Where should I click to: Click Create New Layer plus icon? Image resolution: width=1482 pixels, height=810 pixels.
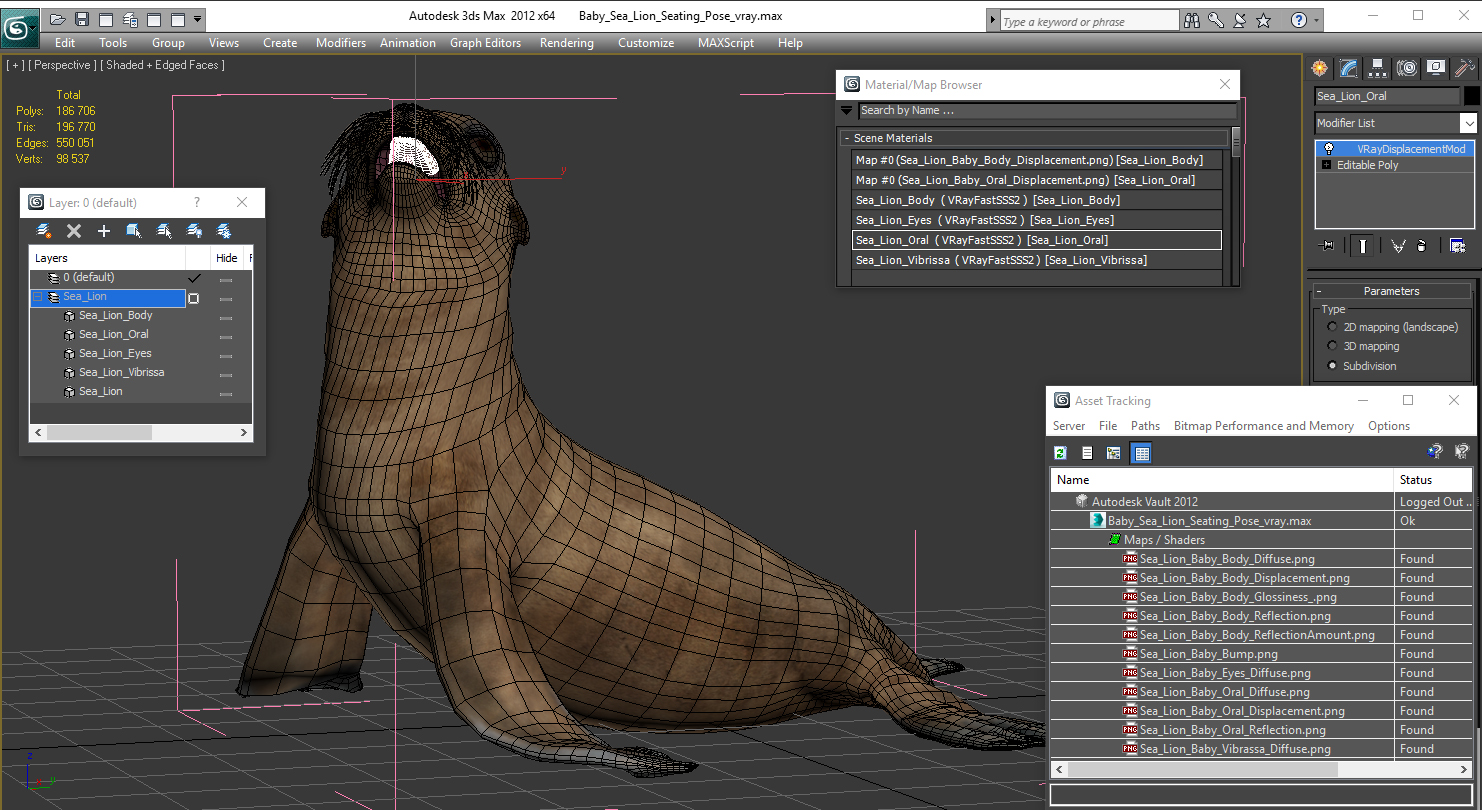tap(103, 231)
